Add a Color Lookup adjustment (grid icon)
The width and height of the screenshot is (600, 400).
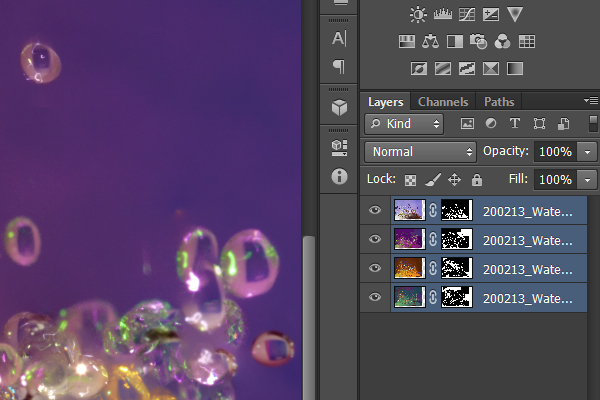tap(527, 41)
